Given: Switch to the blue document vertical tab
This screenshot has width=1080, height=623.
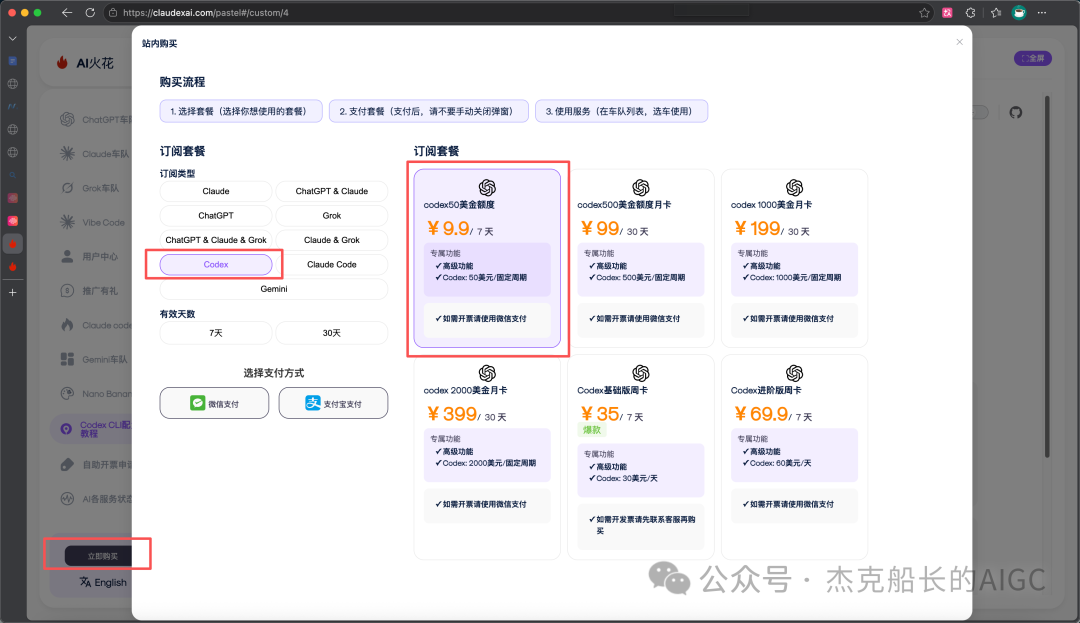Looking at the screenshot, I should (12, 61).
